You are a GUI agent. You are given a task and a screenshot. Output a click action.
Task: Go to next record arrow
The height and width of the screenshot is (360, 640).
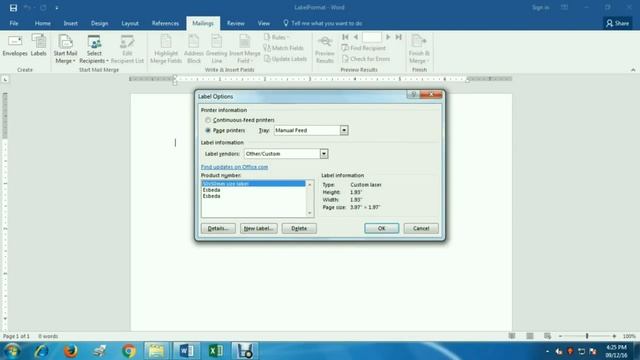(388, 37)
